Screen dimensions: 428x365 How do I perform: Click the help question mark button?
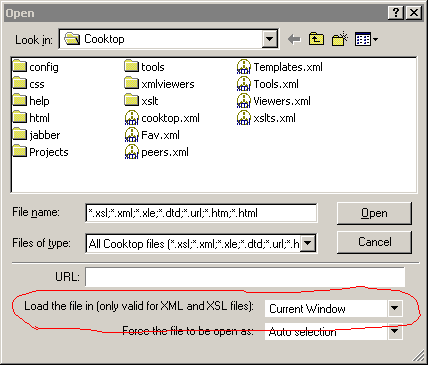(x=396, y=13)
